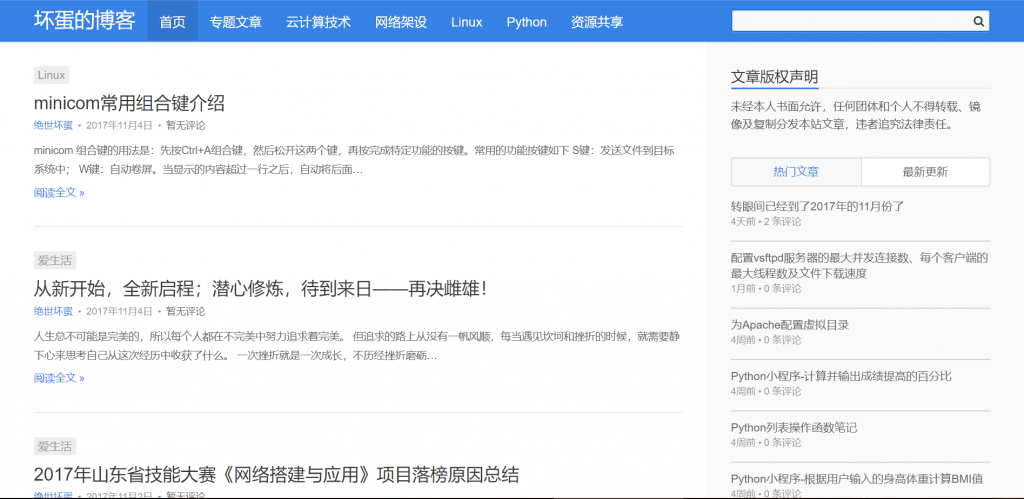
Task: Open sidebar article 根据用户输入的身高体重计算BMI值
Action: [x=857, y=479]
